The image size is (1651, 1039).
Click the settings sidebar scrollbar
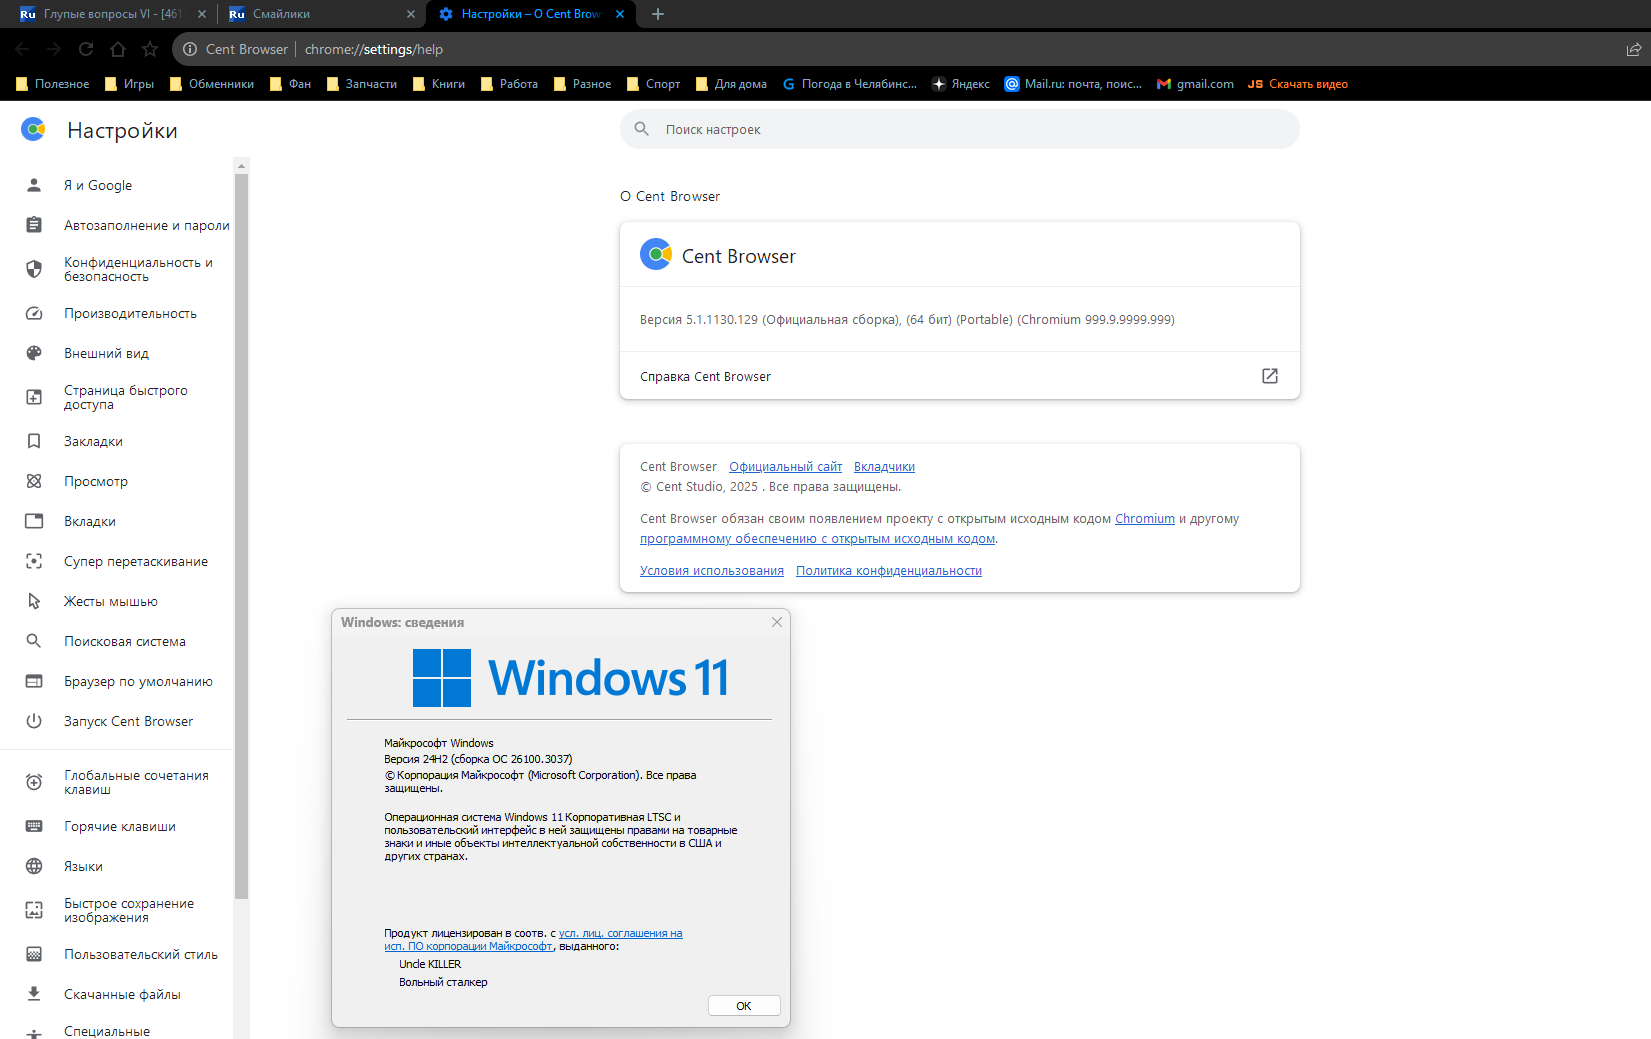[241, 536]
